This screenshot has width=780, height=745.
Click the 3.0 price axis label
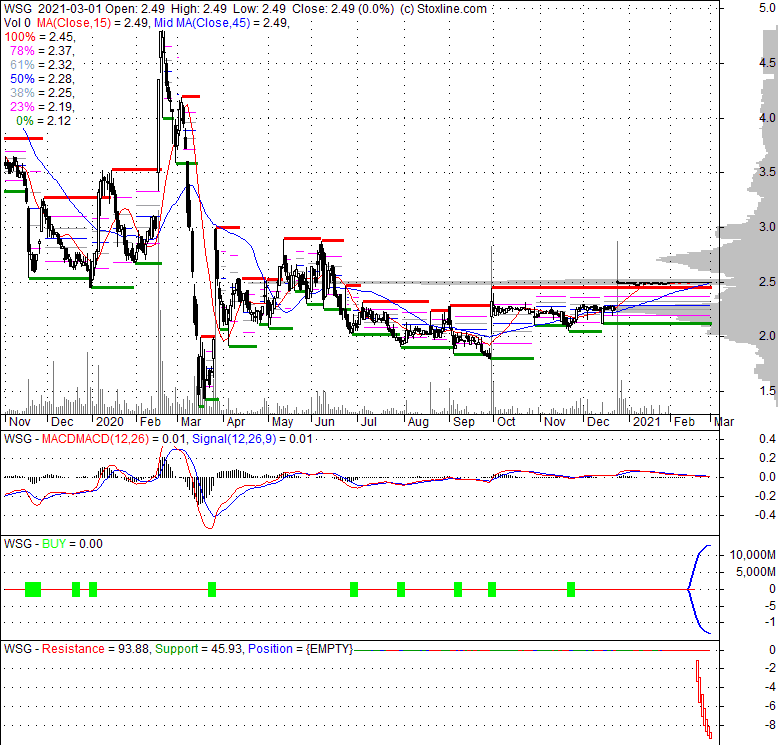click(768, 227)
